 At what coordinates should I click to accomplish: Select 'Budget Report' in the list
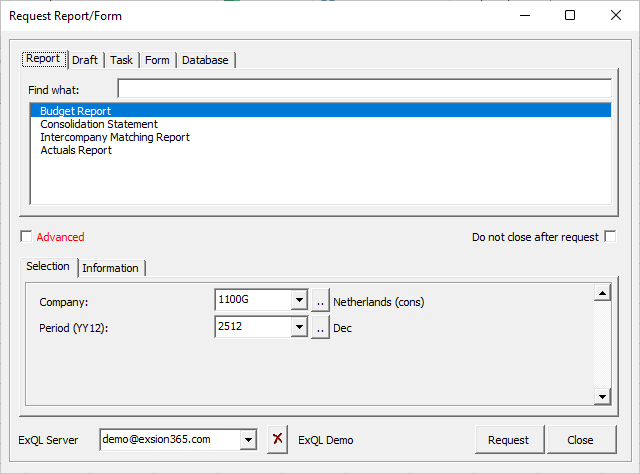coord(320,111)
